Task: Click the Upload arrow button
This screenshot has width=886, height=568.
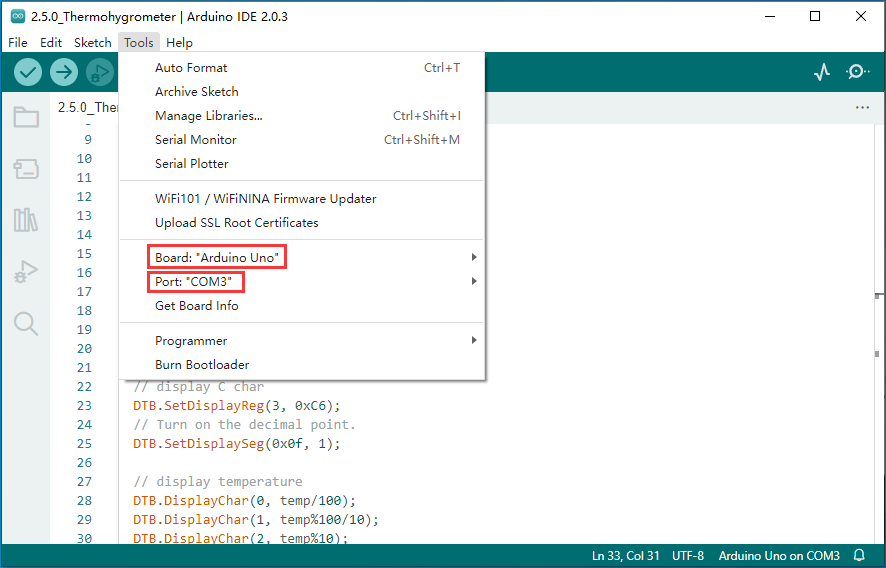Action: (64, 72)
